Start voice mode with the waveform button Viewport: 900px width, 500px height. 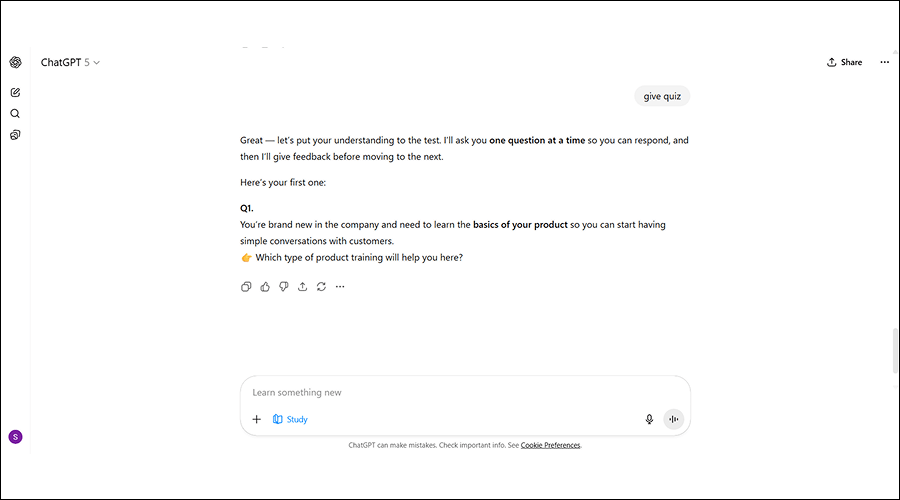pyautogui.click(x=673, y=419)
